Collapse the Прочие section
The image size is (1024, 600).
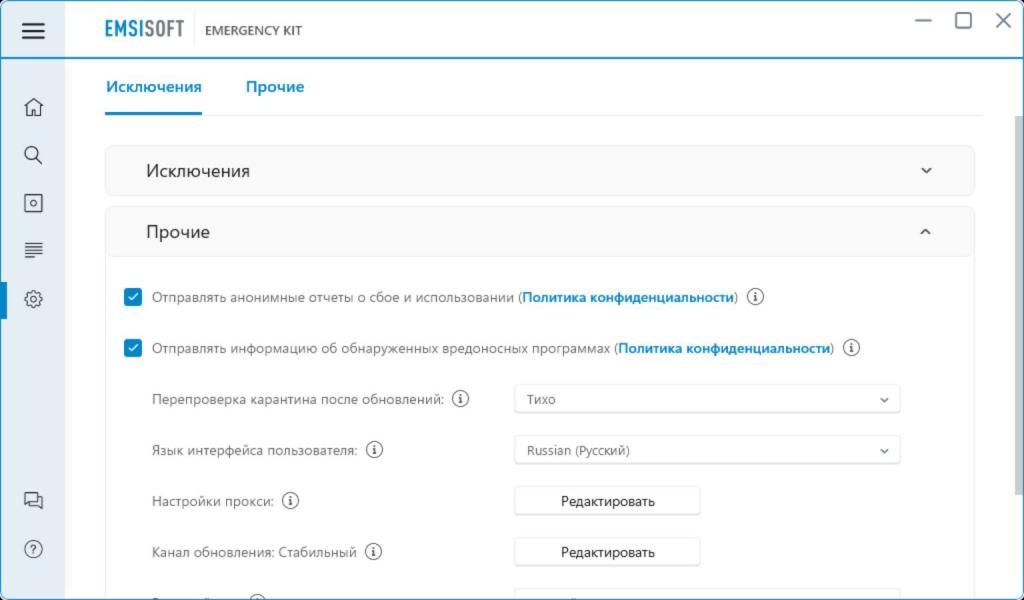925,232
